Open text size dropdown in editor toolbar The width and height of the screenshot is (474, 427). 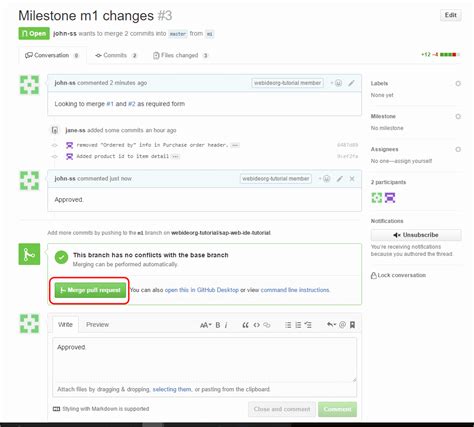(205, 325)
